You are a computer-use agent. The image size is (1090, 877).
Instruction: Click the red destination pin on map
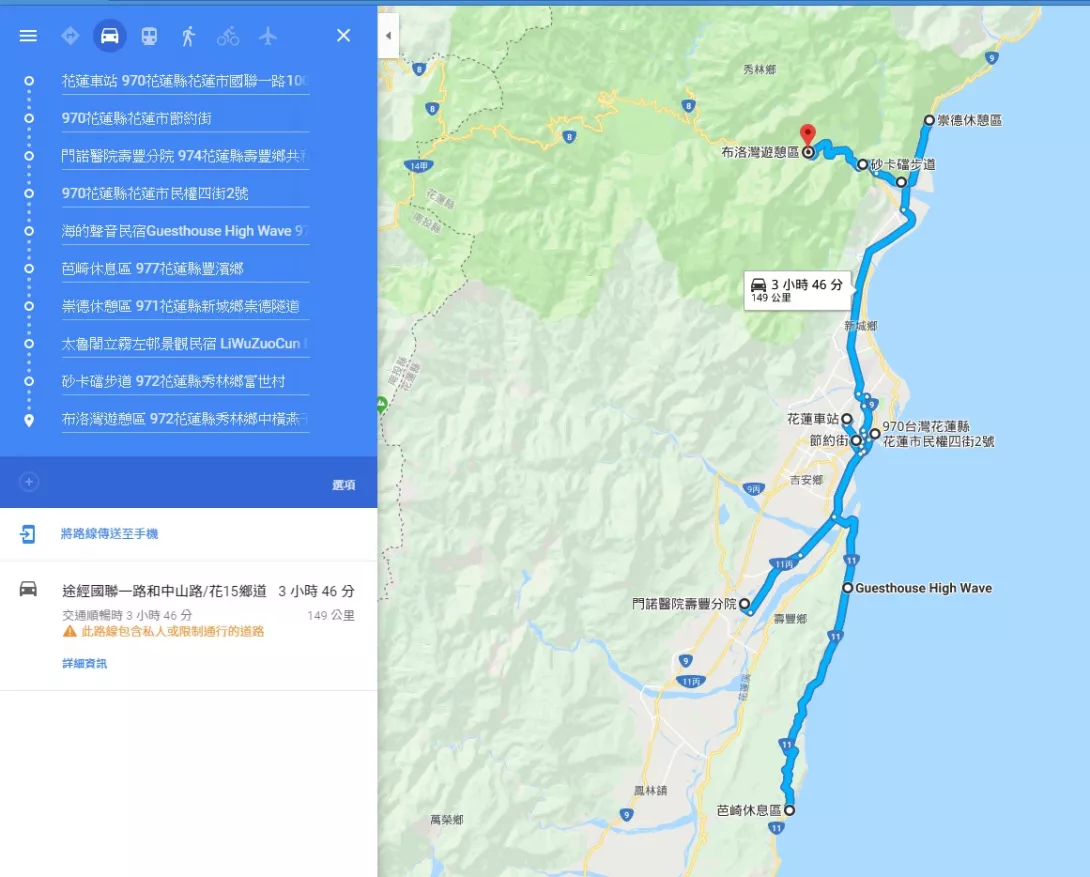[x=808, y=135]
